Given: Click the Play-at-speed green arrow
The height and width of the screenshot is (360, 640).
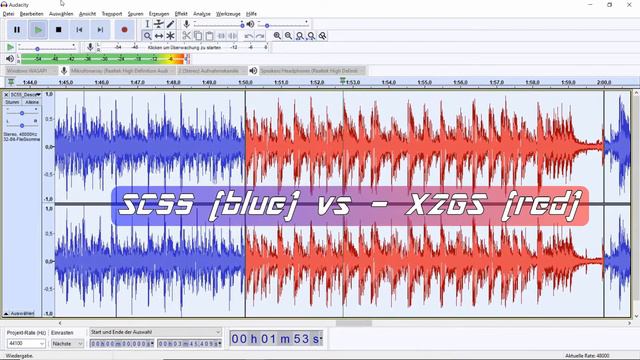Looking at the screenshot, I should tap(10, 47).
